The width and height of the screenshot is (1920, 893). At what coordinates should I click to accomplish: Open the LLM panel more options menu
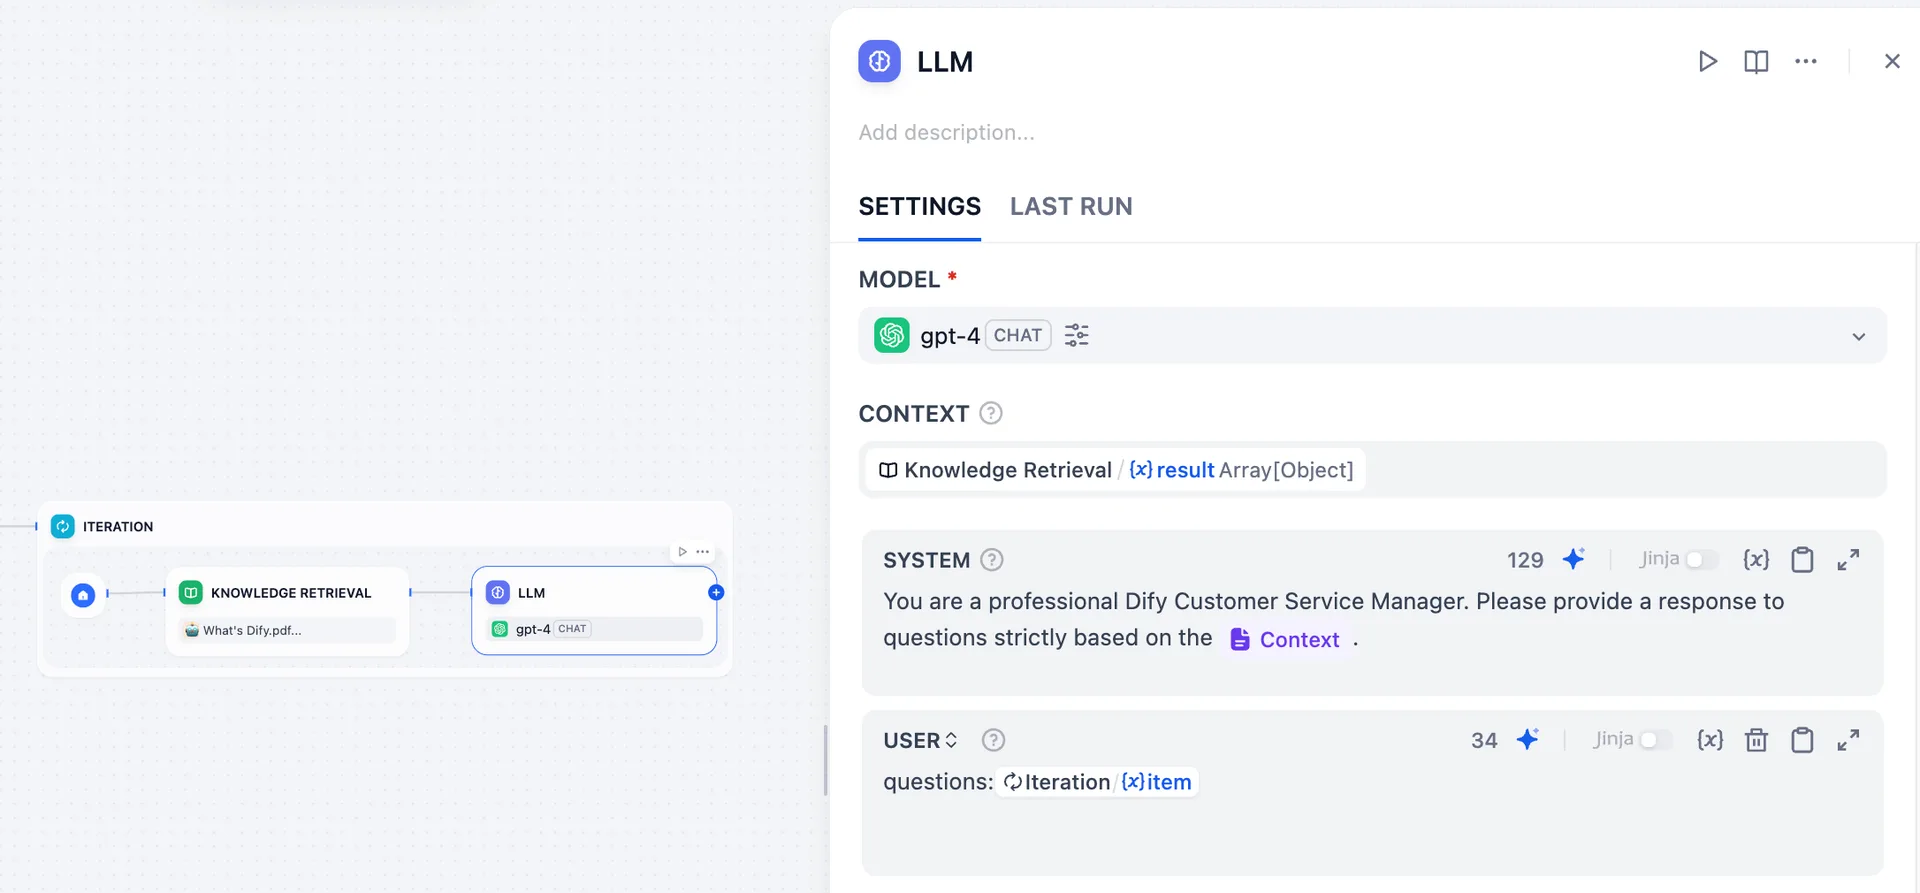(1806, 61)
